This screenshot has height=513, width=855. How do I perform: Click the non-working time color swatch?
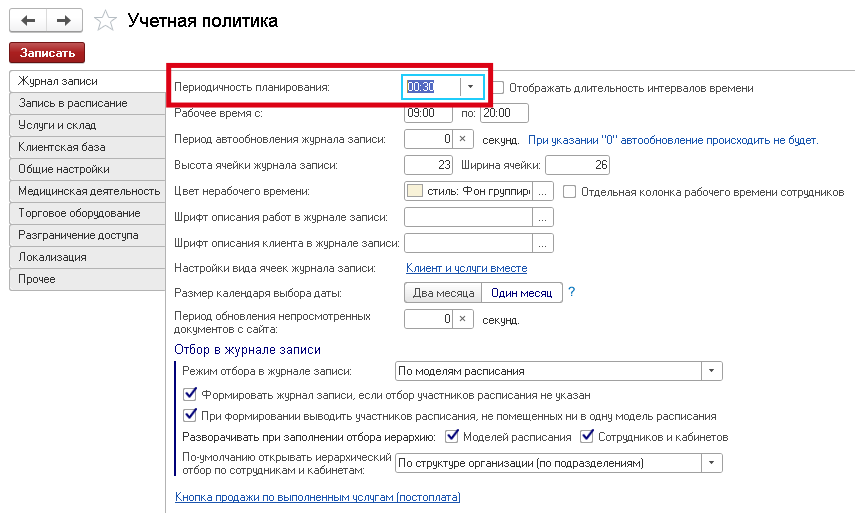point(414,191)
